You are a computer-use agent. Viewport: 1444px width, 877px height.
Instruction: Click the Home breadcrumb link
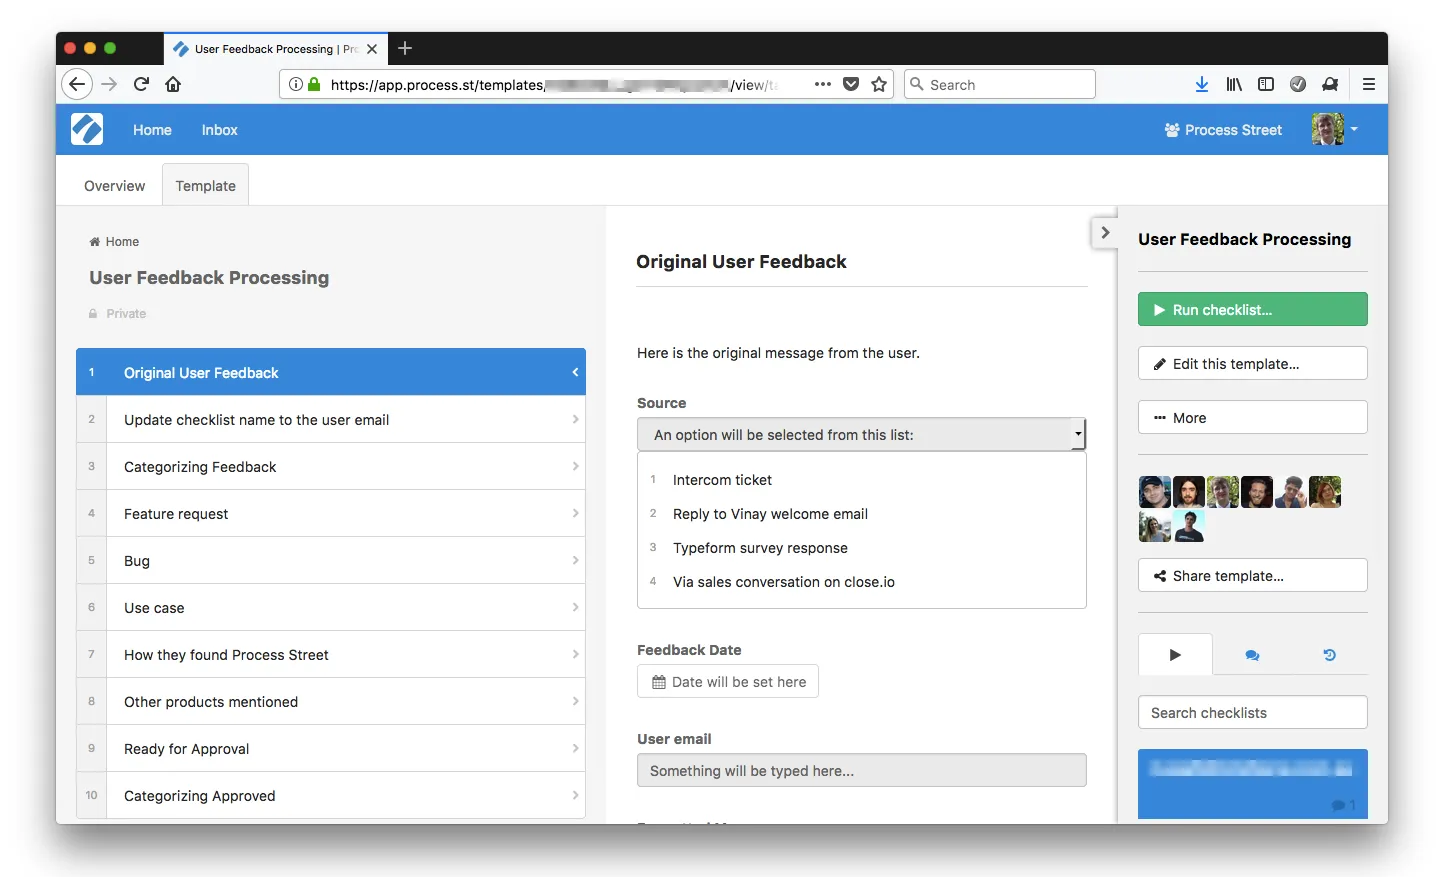pyautogui.click(x=114, y=242)
